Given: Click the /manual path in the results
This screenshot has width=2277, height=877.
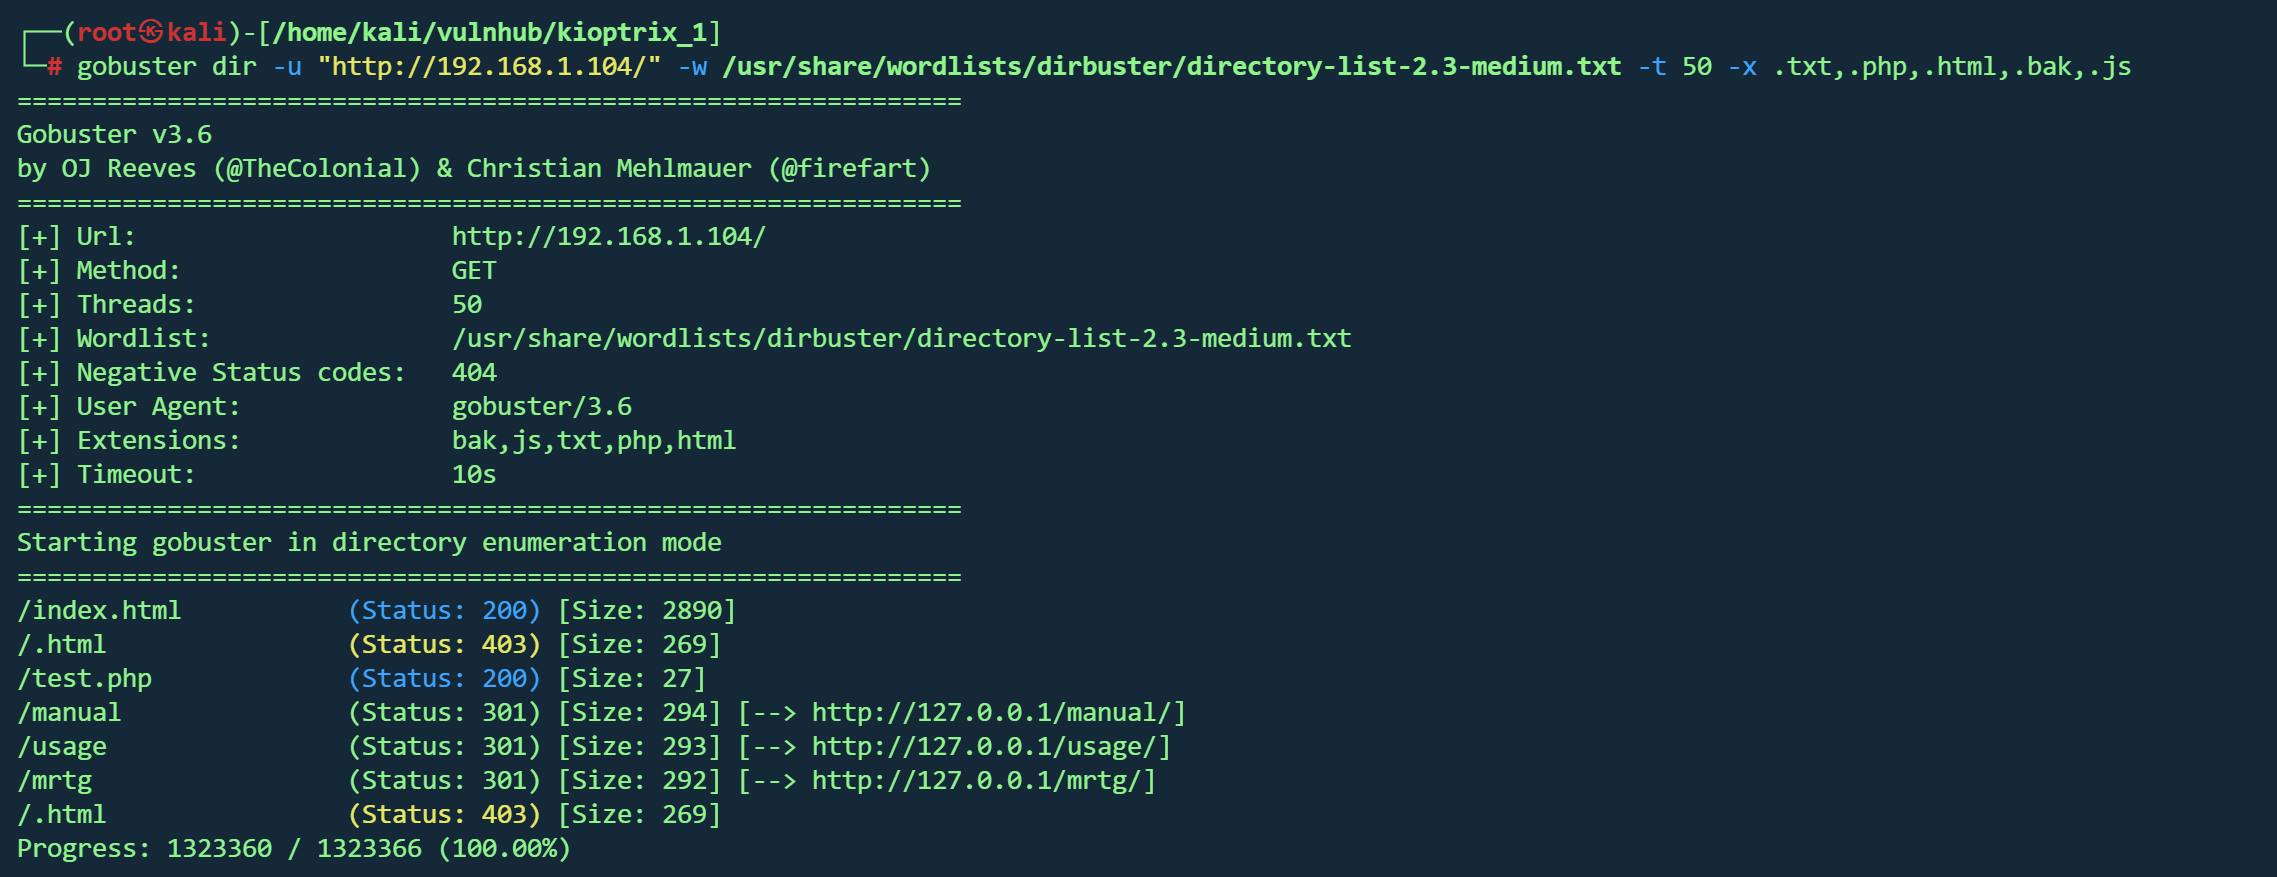Looking at the screenshot, I should (x=69, y=712).
